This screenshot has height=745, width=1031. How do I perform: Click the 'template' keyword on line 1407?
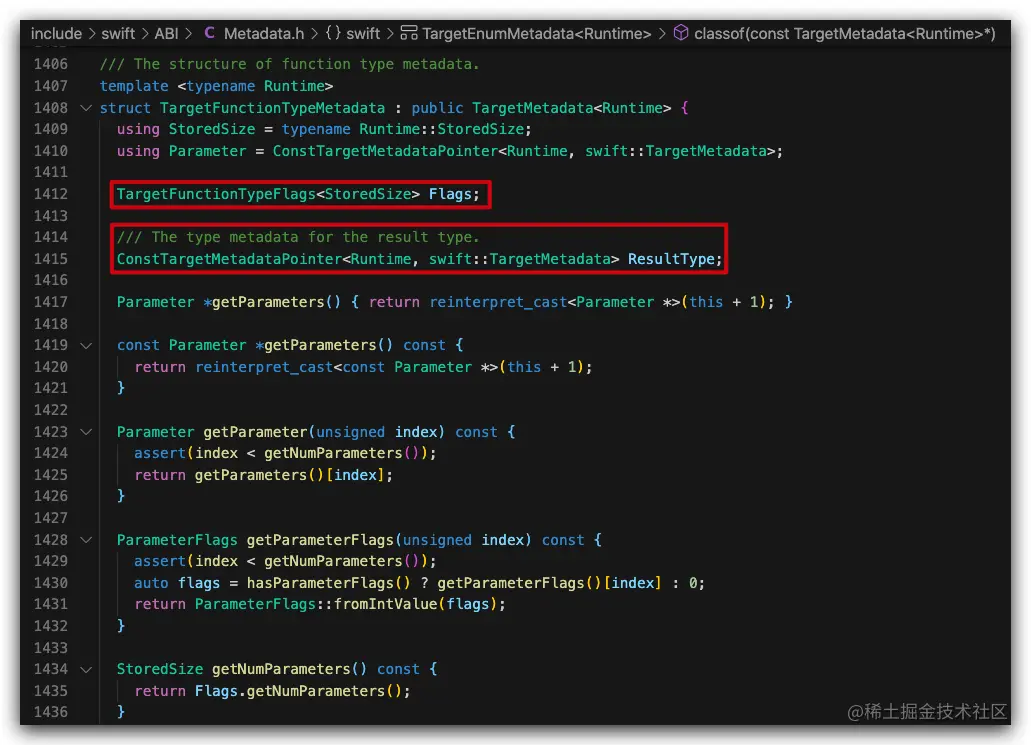[134, 86]
